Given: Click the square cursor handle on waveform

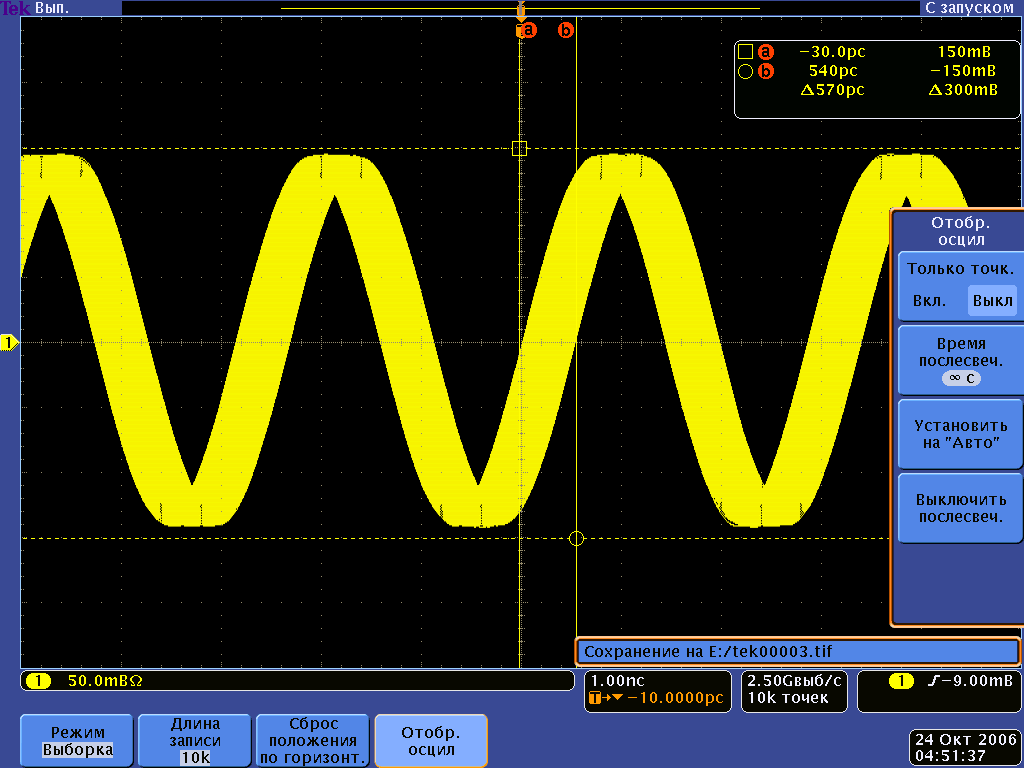Looking at the screenshot, I should tap(519, 148).
